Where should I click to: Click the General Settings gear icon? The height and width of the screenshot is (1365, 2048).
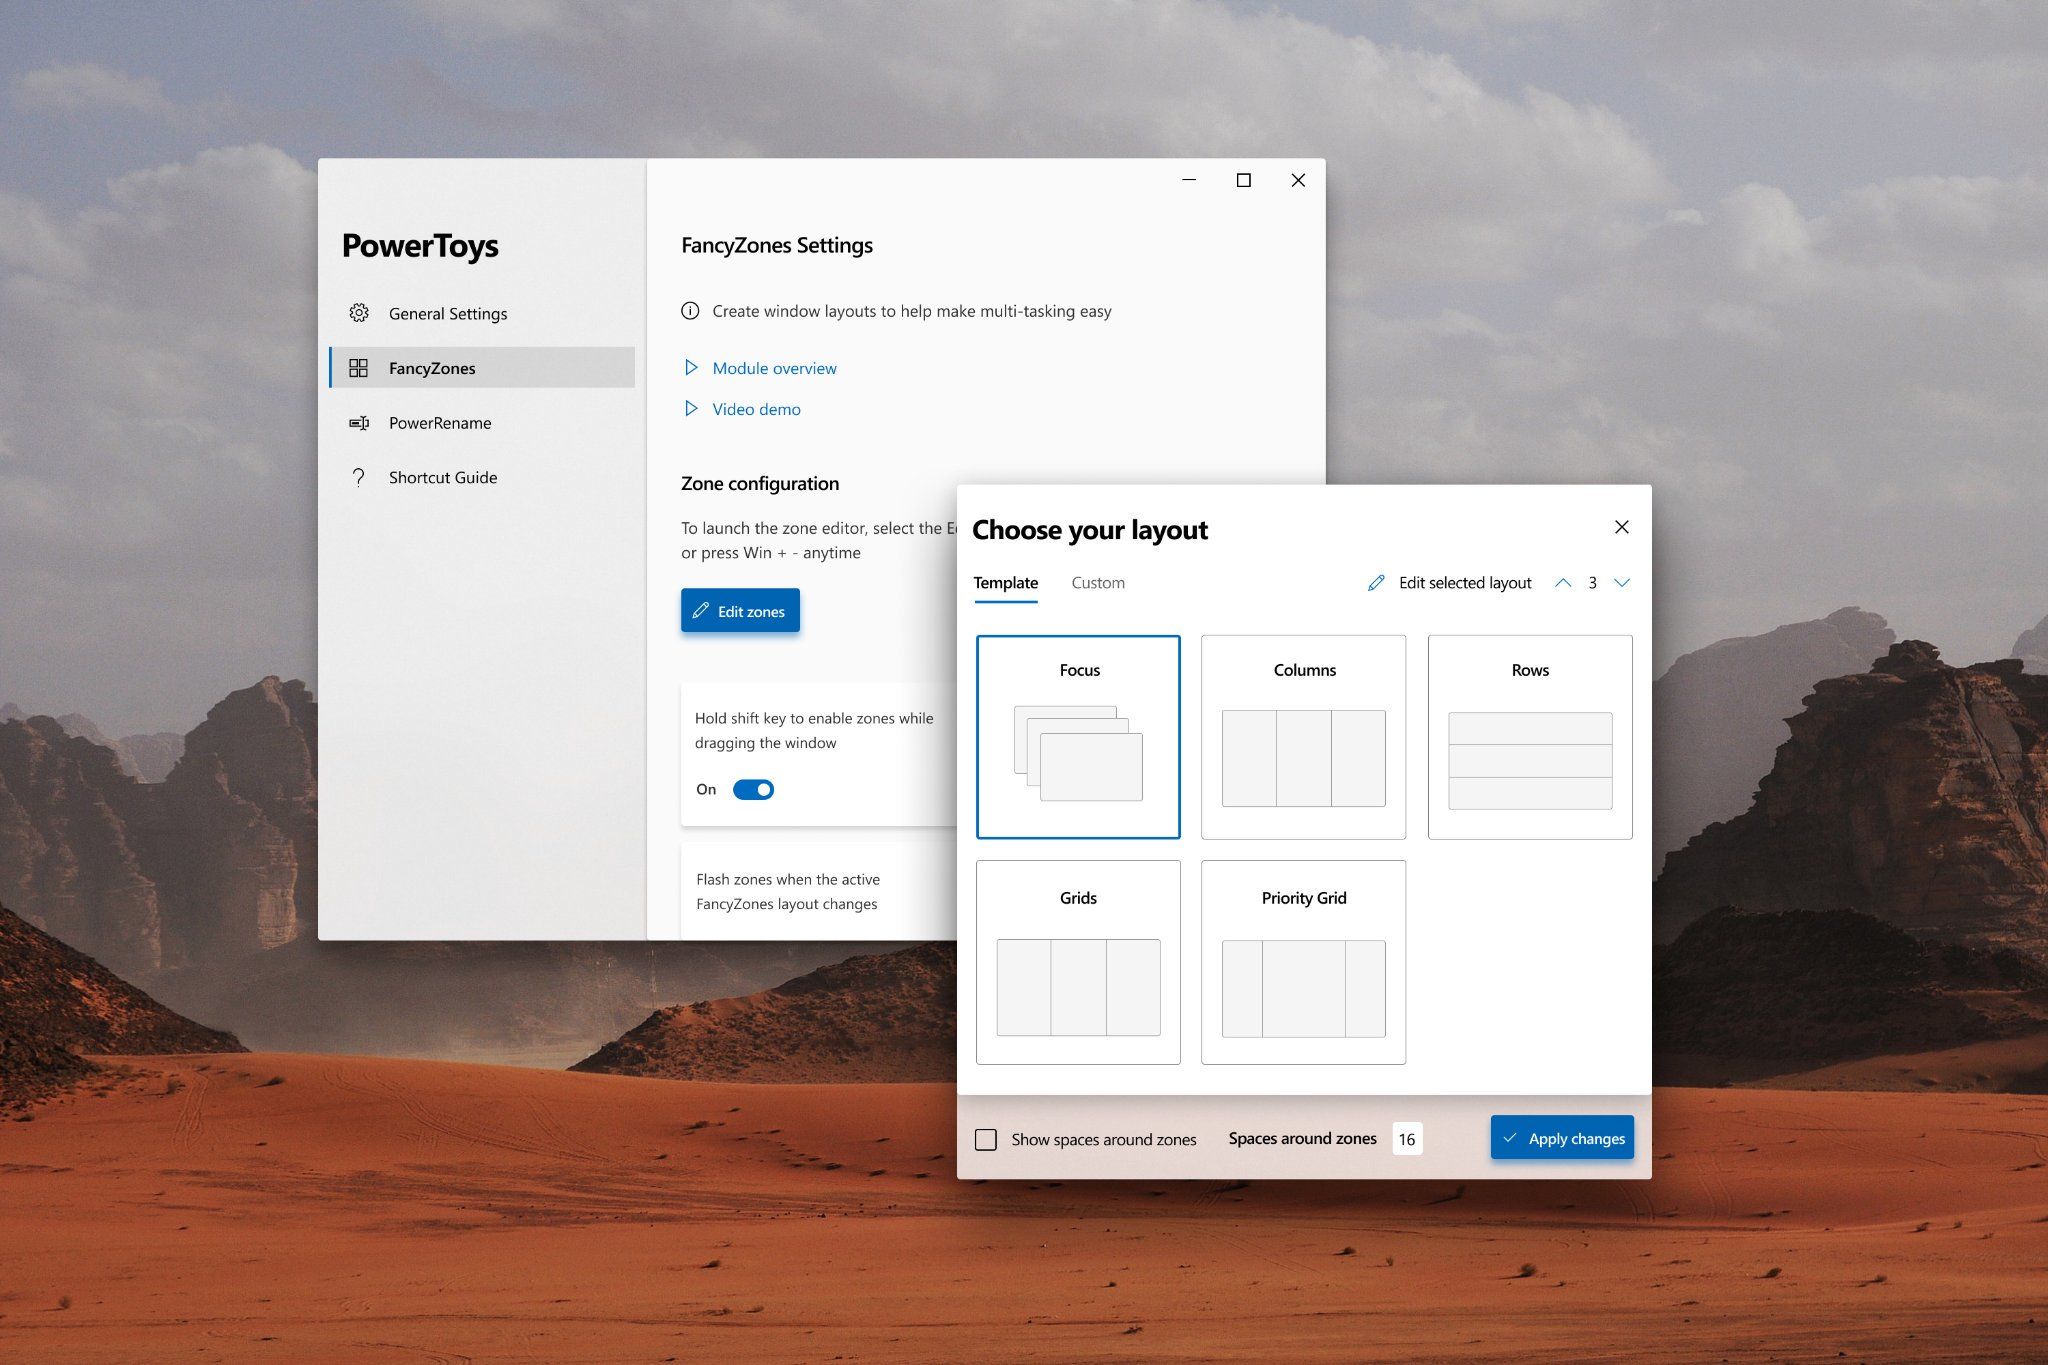(x=359, y=313)
